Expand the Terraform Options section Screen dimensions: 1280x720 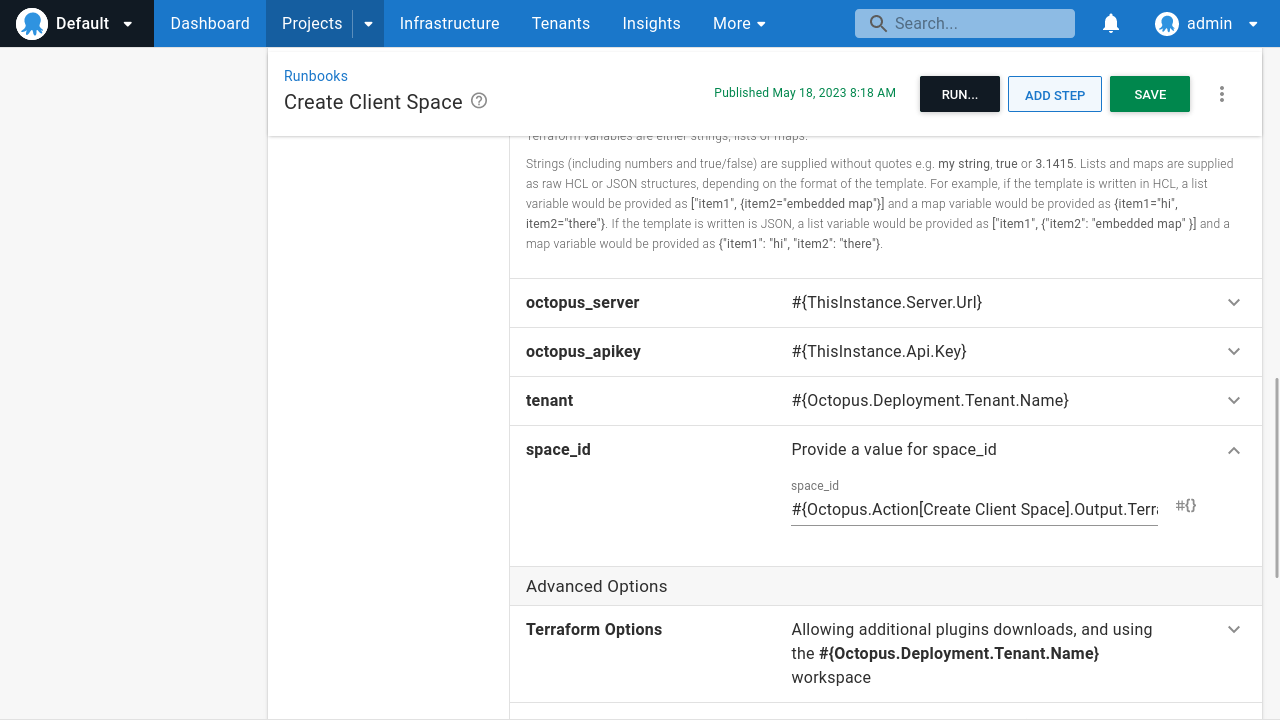(1233, 629)
